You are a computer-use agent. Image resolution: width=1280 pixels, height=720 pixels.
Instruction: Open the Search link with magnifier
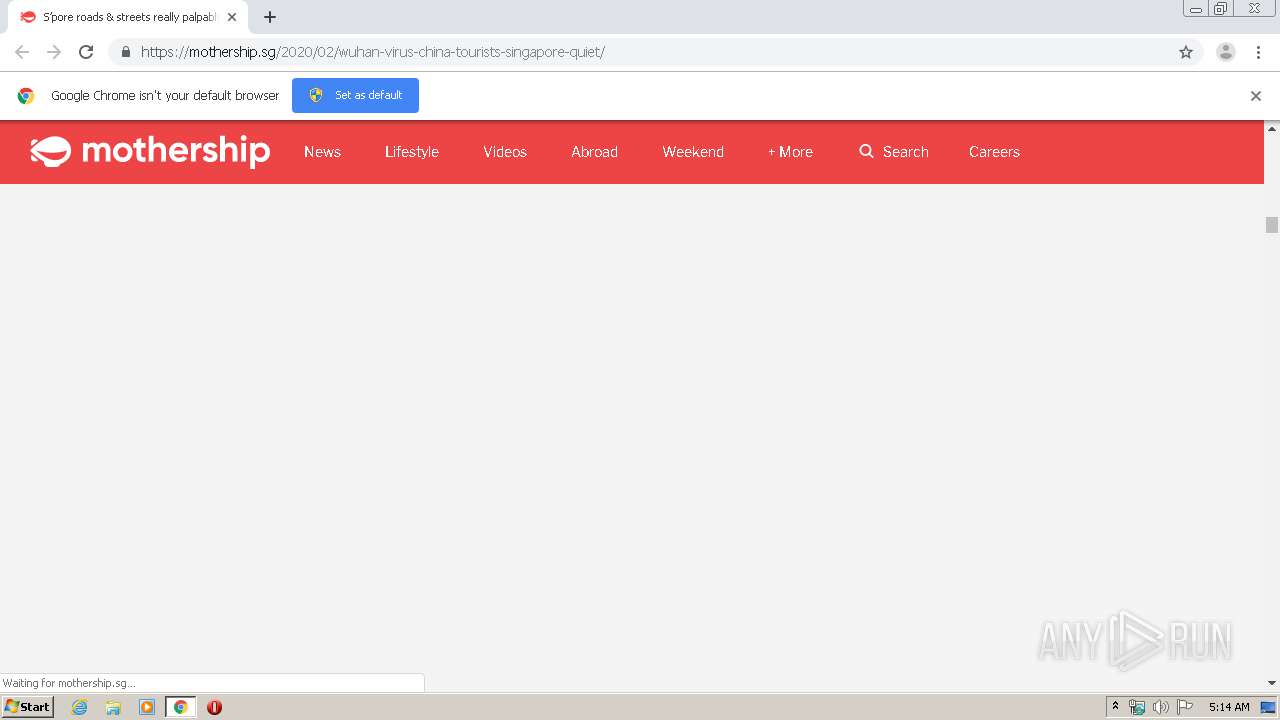coord(894,152)
